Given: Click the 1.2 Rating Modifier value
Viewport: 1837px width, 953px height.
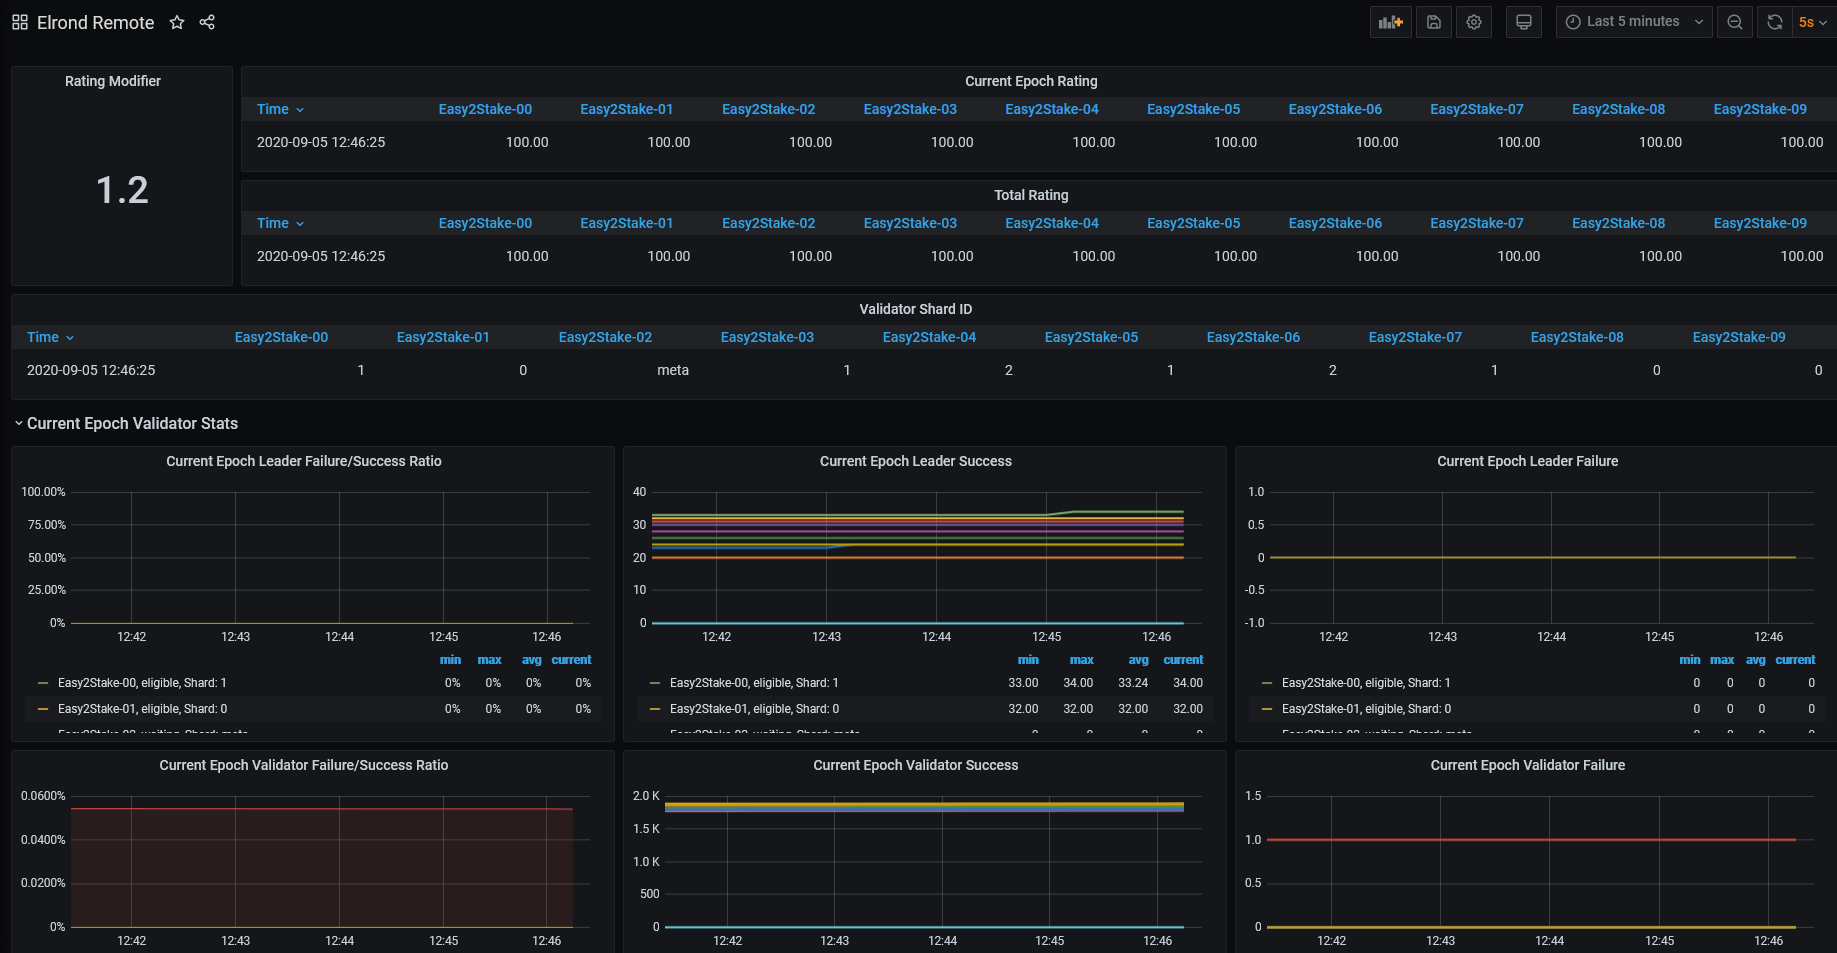Looking at the screenshot, I should (122, 190).
